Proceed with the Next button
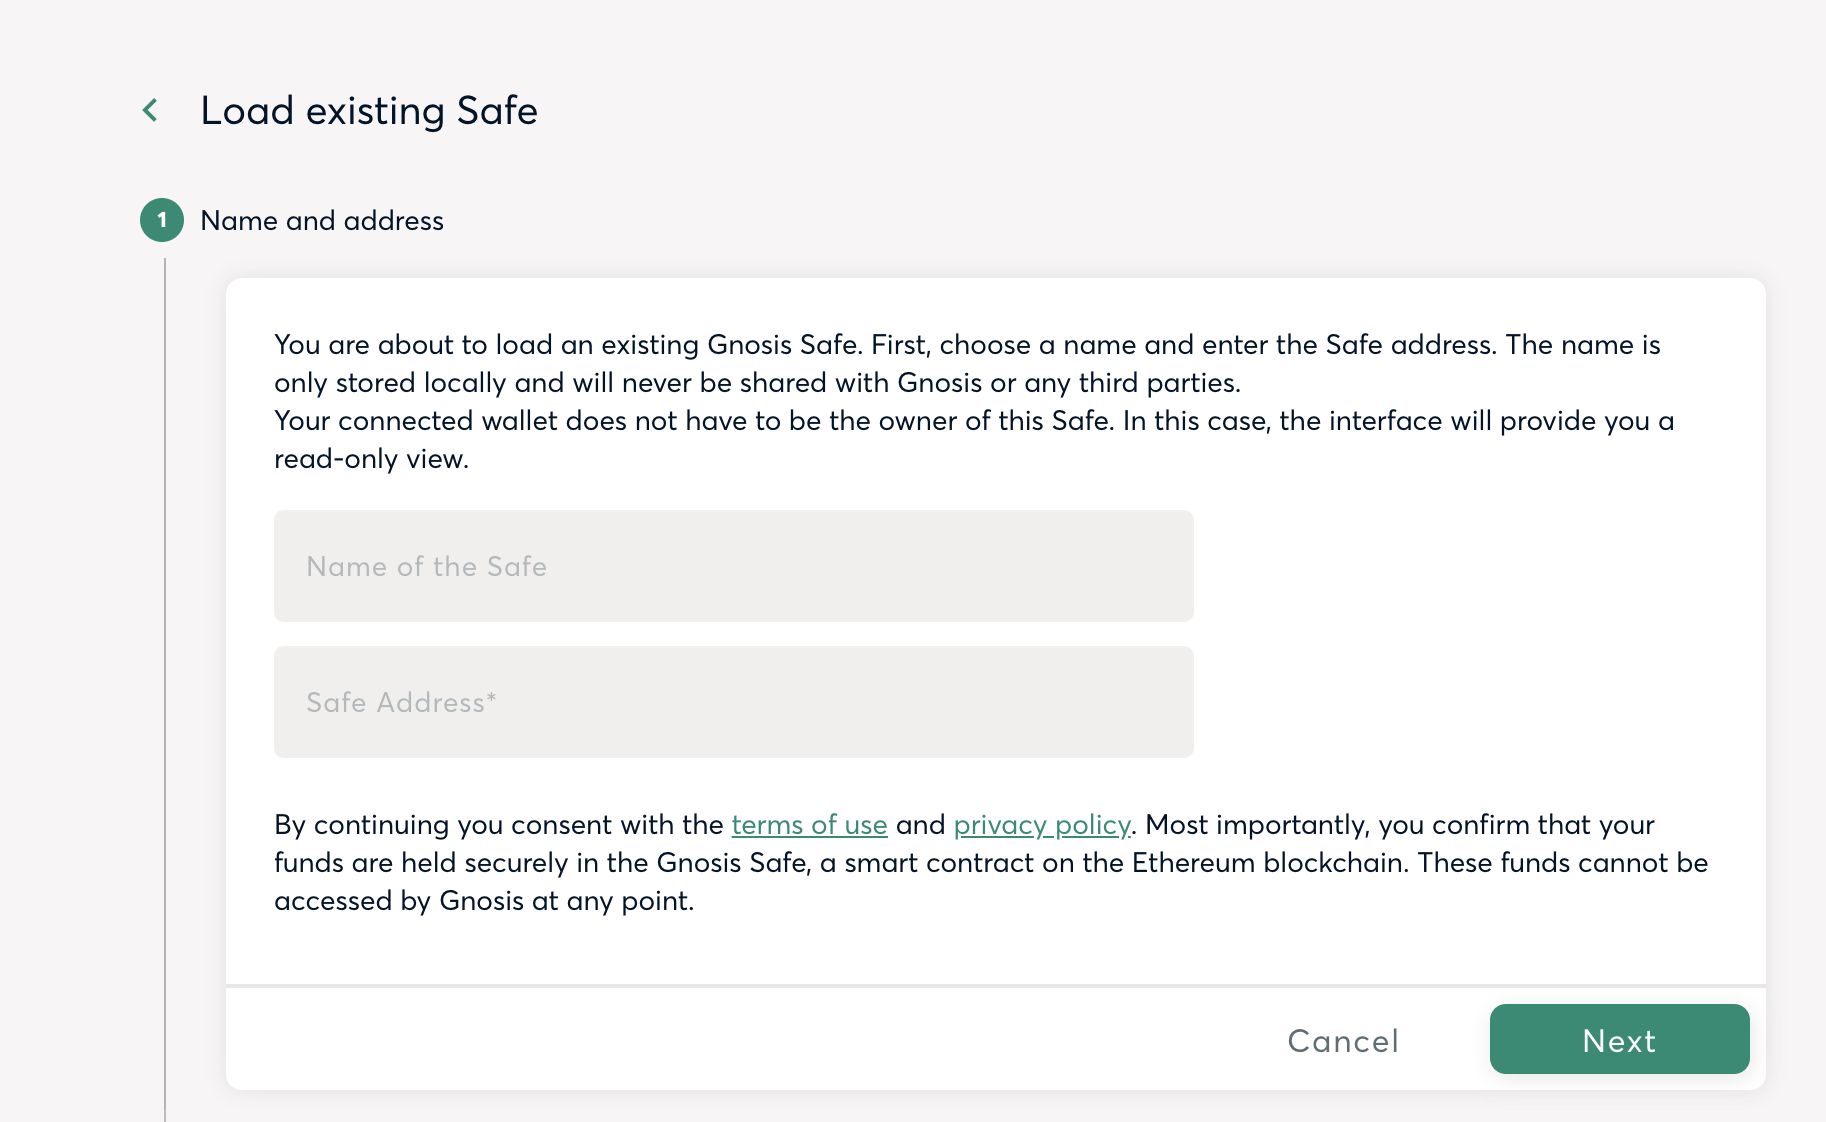This screenshot has height=1122, width=1826. [1619, 1039]
